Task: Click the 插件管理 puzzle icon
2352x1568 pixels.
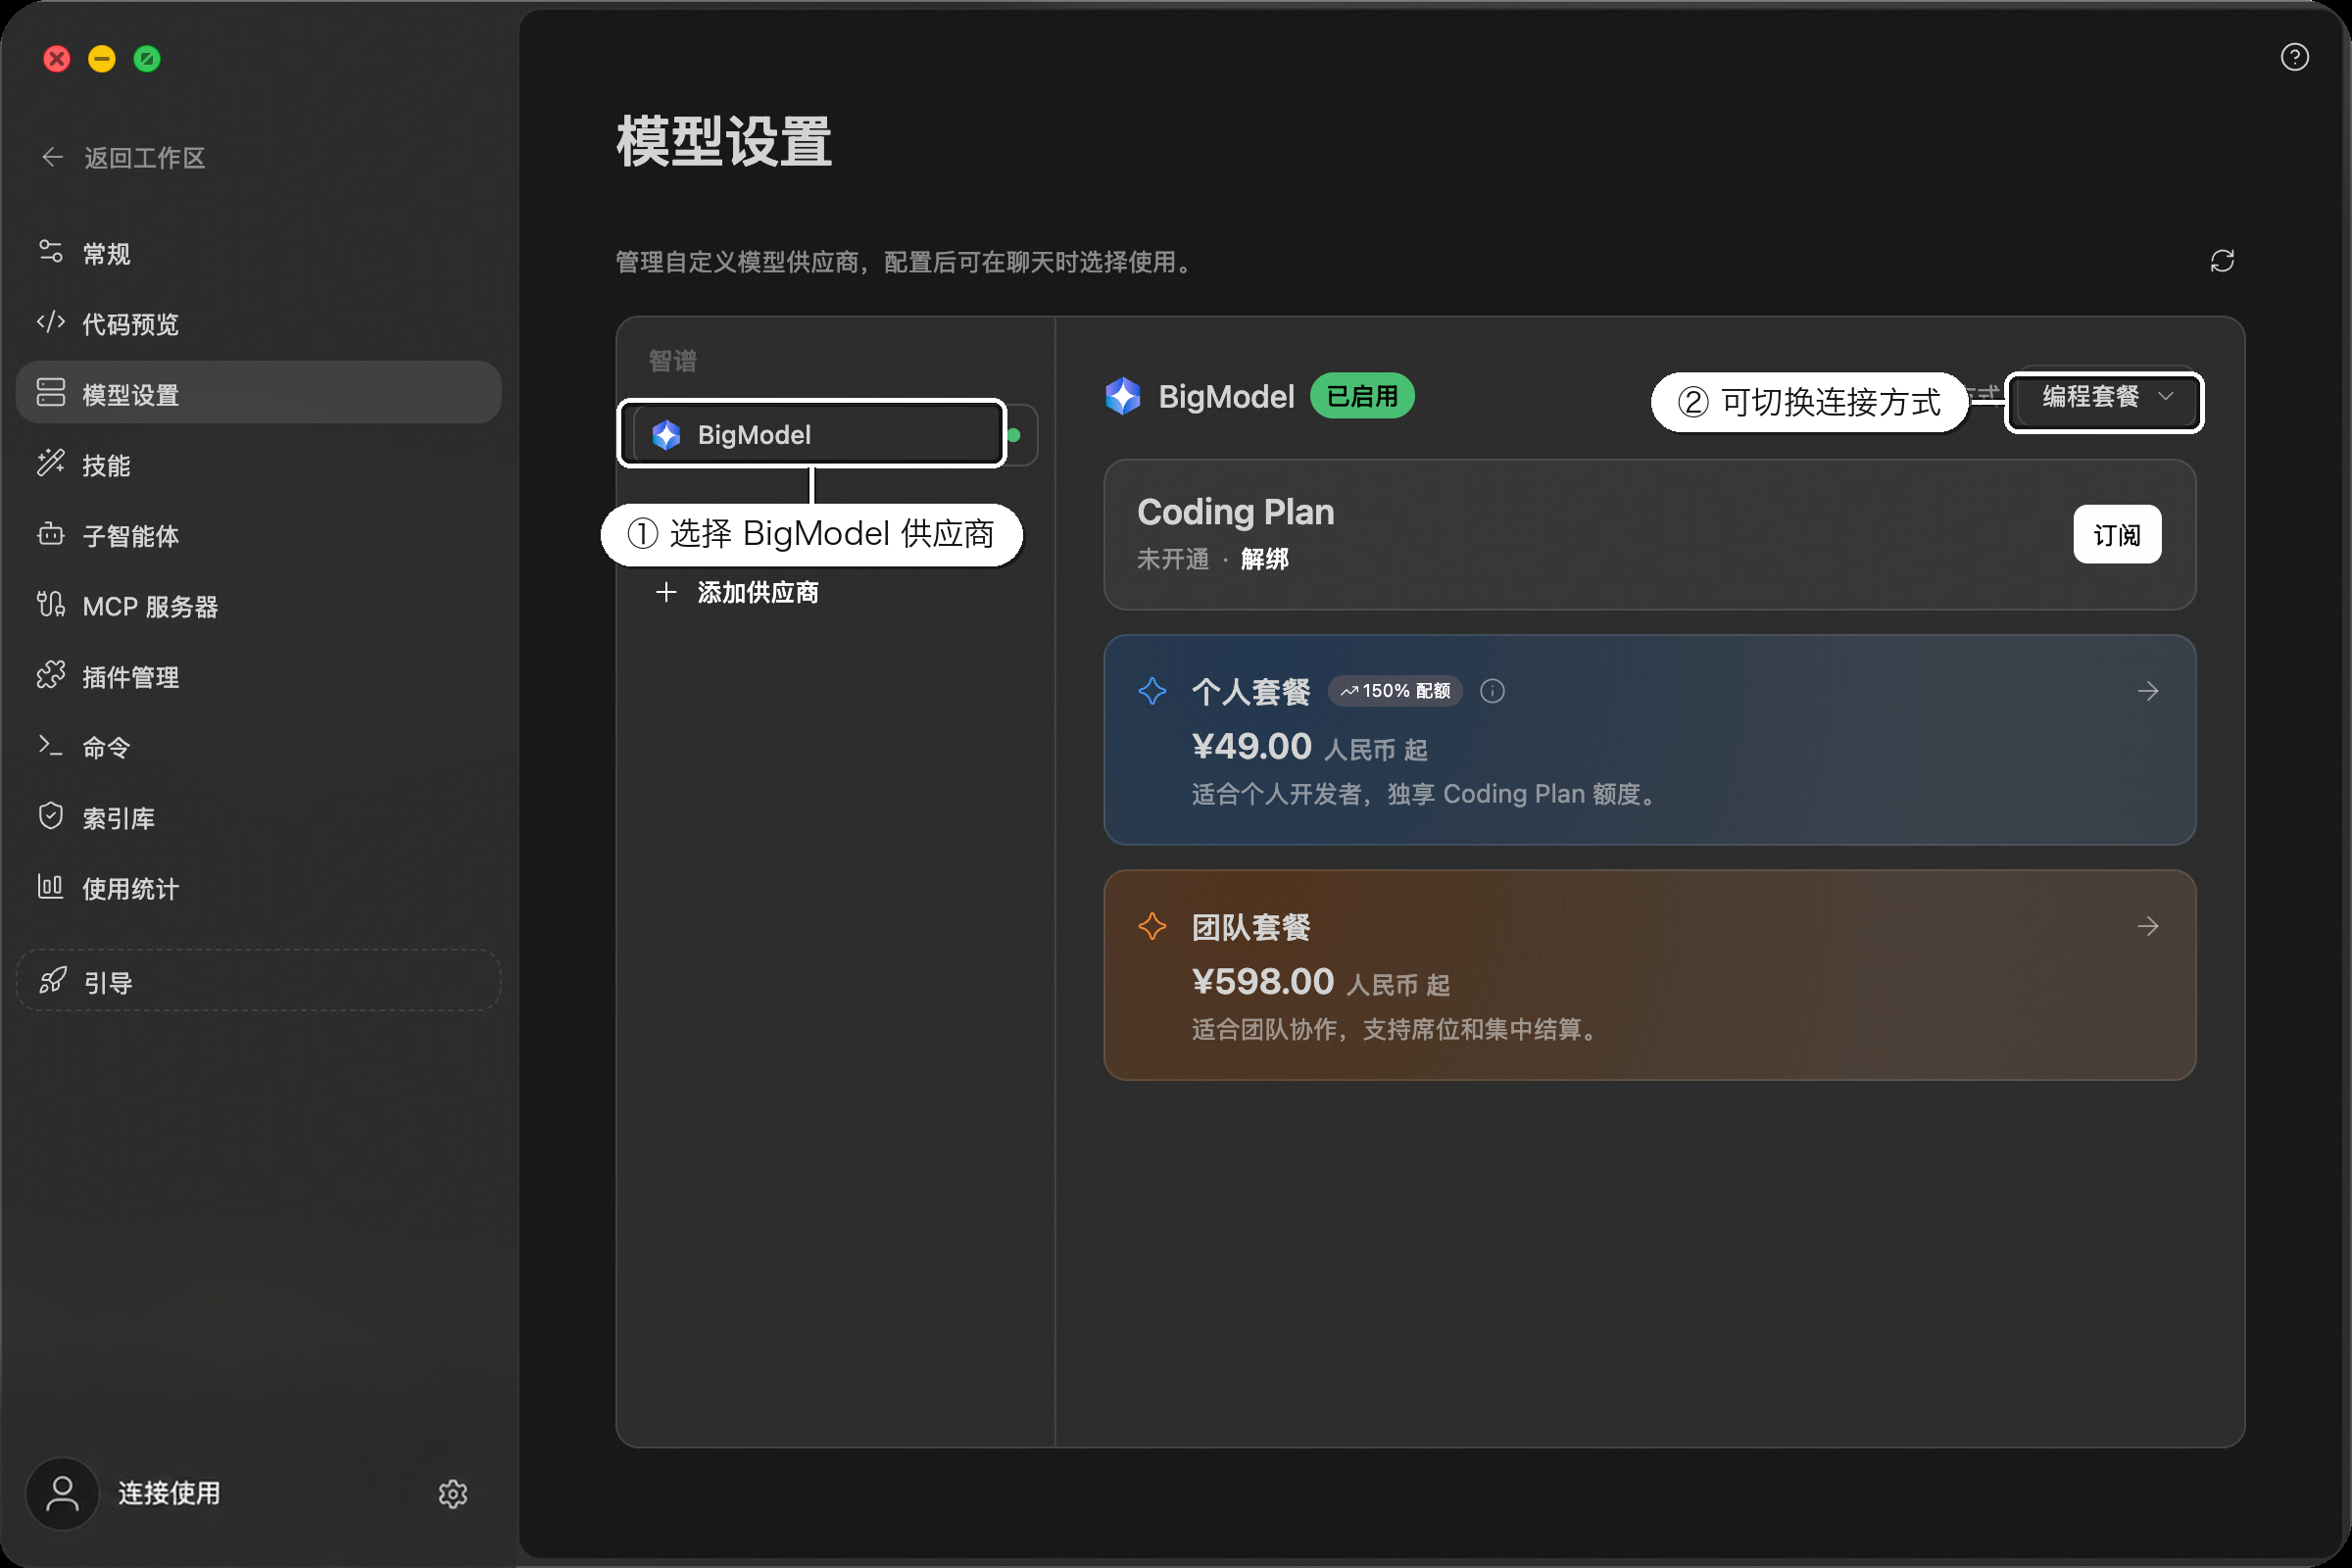Action: click(x=51, y=676)
